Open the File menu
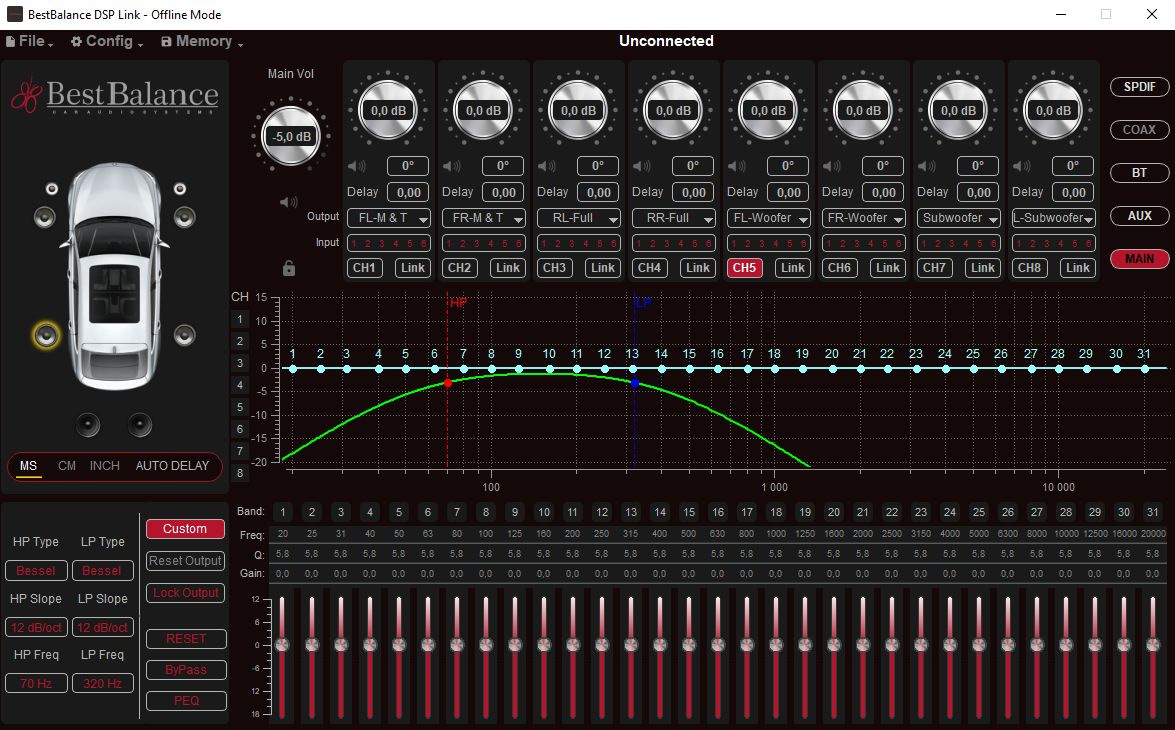Viewport: 1175px width, 730px height. tap(32, 42)
